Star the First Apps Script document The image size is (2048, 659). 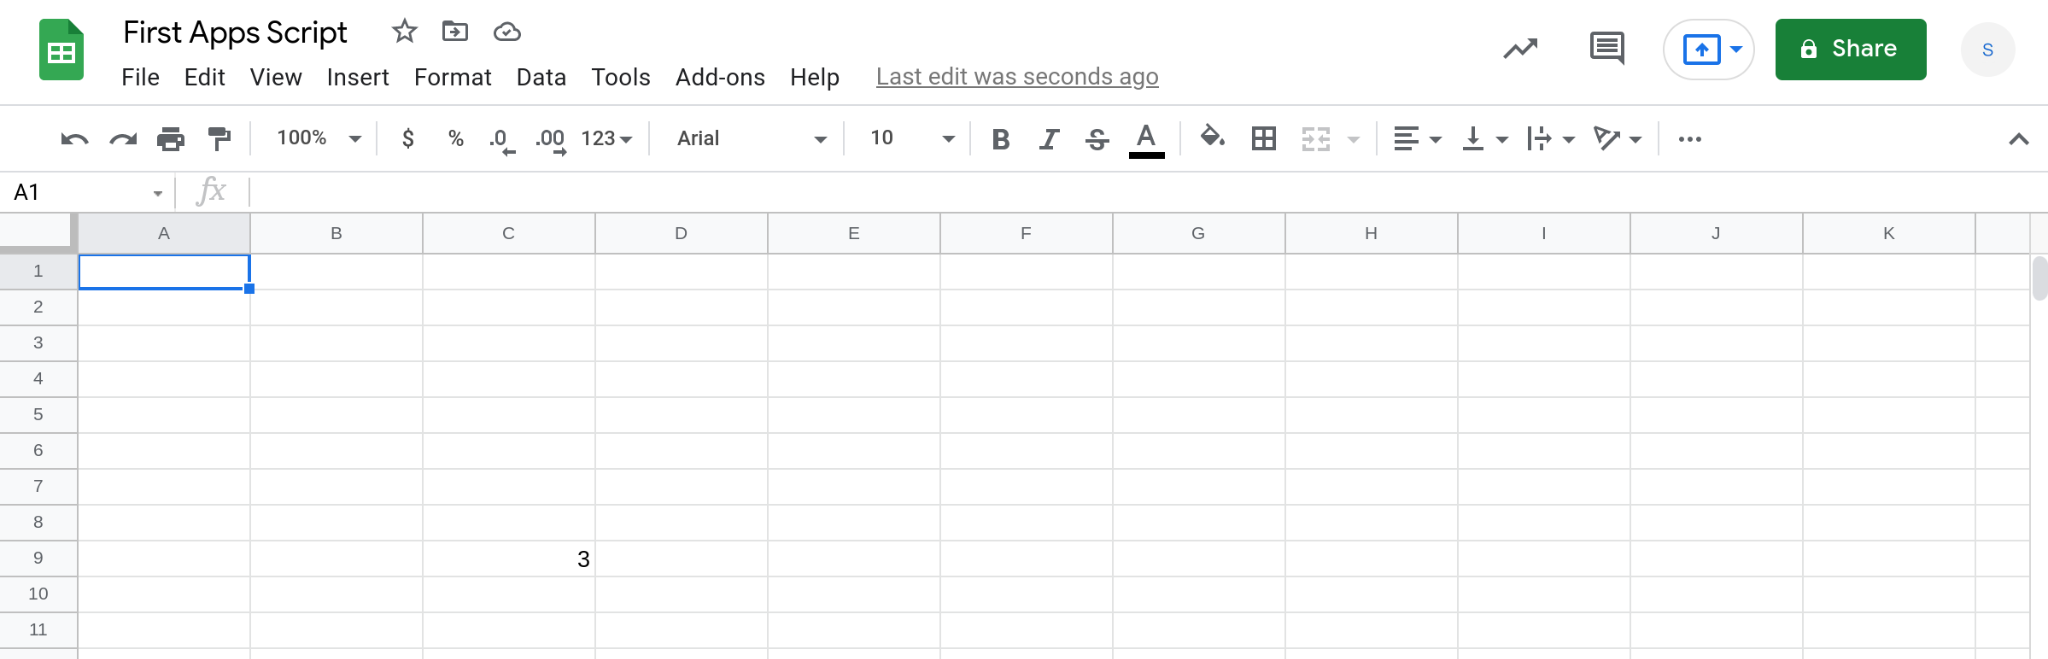[404, 31]
